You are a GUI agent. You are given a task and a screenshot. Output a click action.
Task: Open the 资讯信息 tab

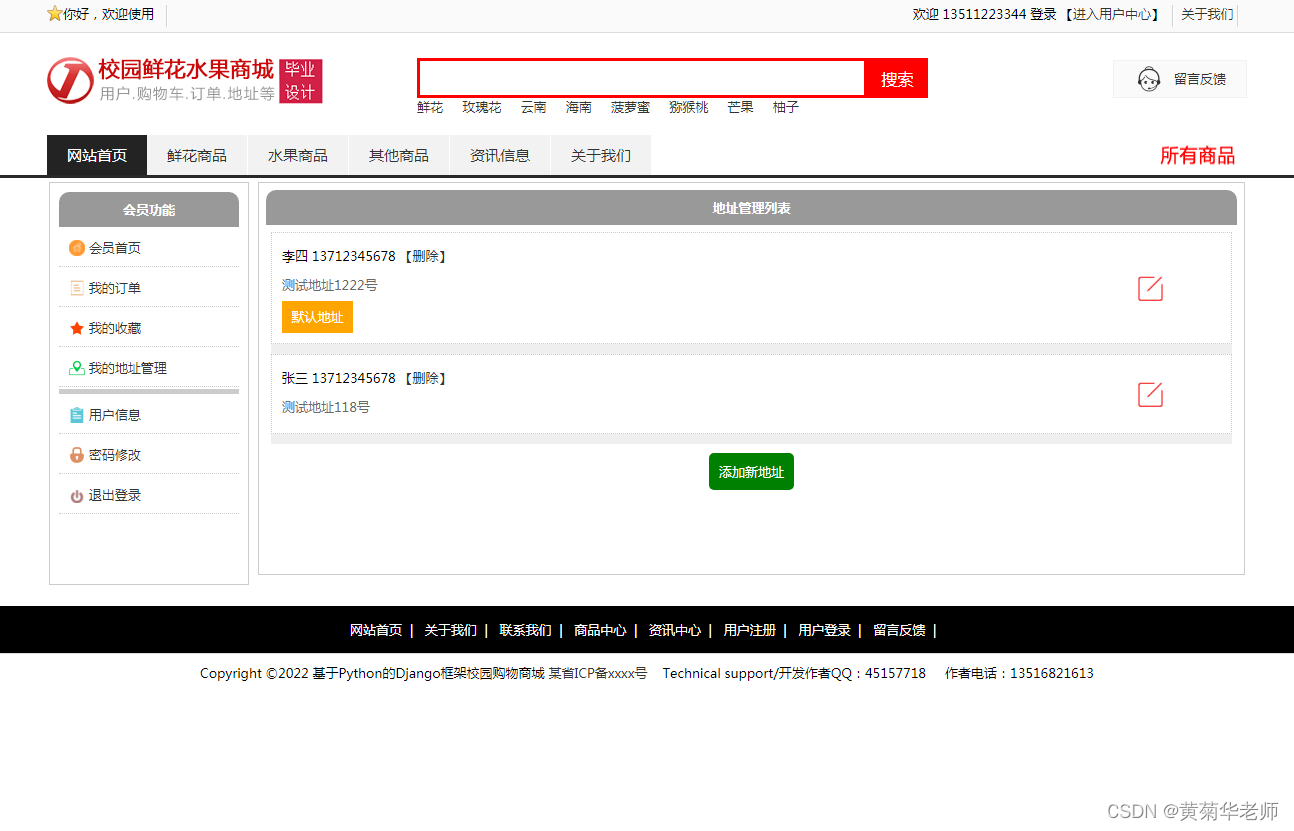500,155
